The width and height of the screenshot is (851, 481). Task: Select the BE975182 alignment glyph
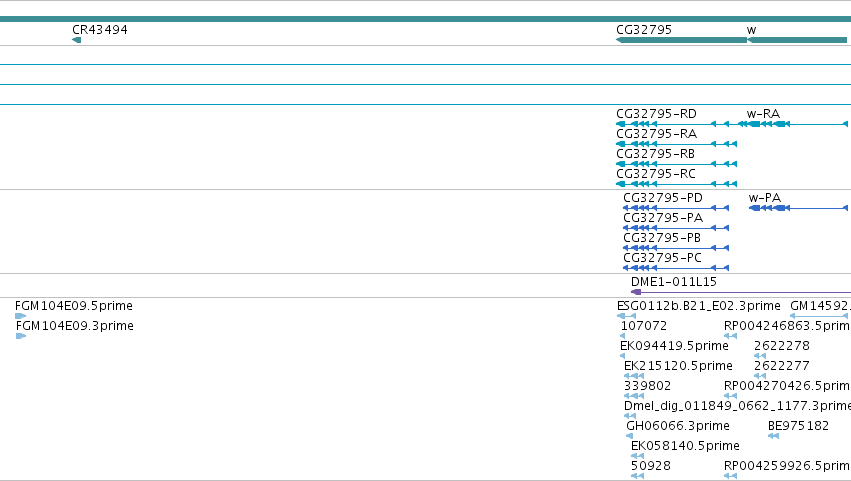(773, 436)
